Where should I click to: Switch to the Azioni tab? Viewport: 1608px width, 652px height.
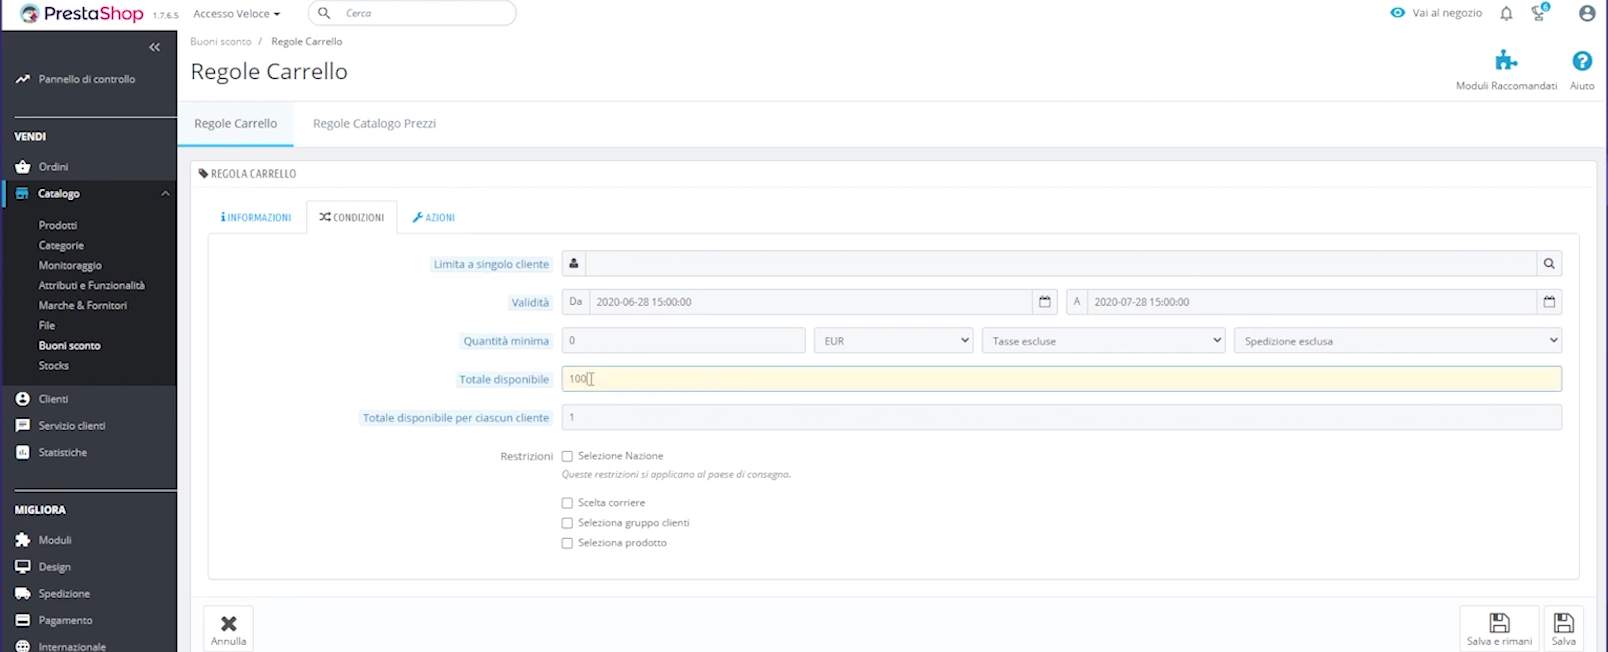434,218
